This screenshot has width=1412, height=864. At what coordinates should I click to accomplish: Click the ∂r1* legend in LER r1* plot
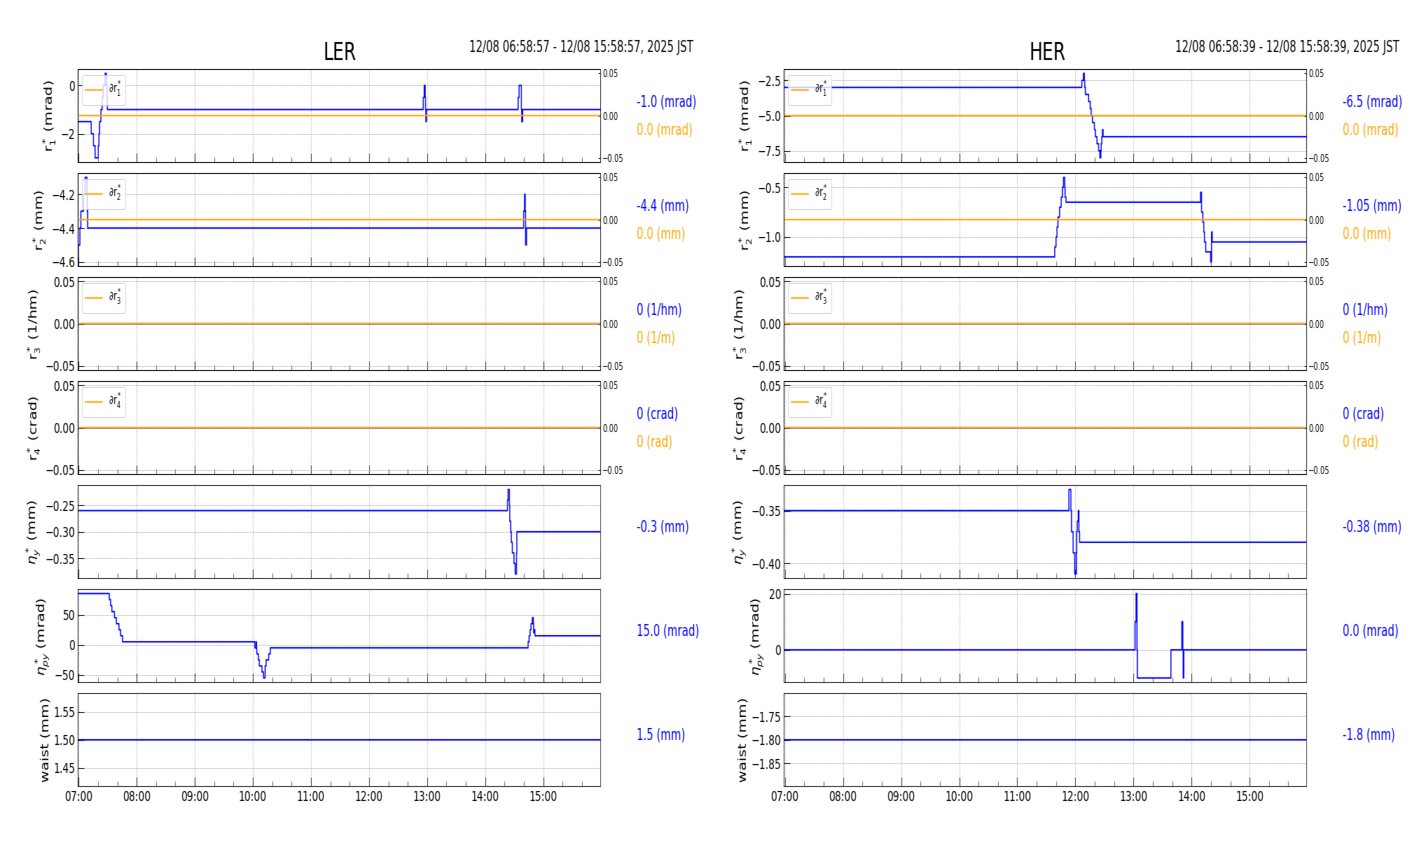click(104, 90)
